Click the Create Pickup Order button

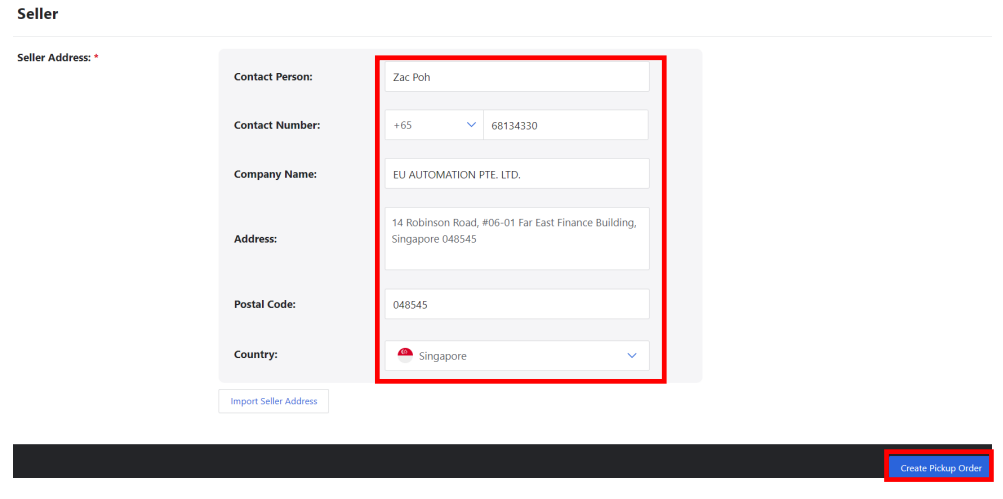point(940,468)
